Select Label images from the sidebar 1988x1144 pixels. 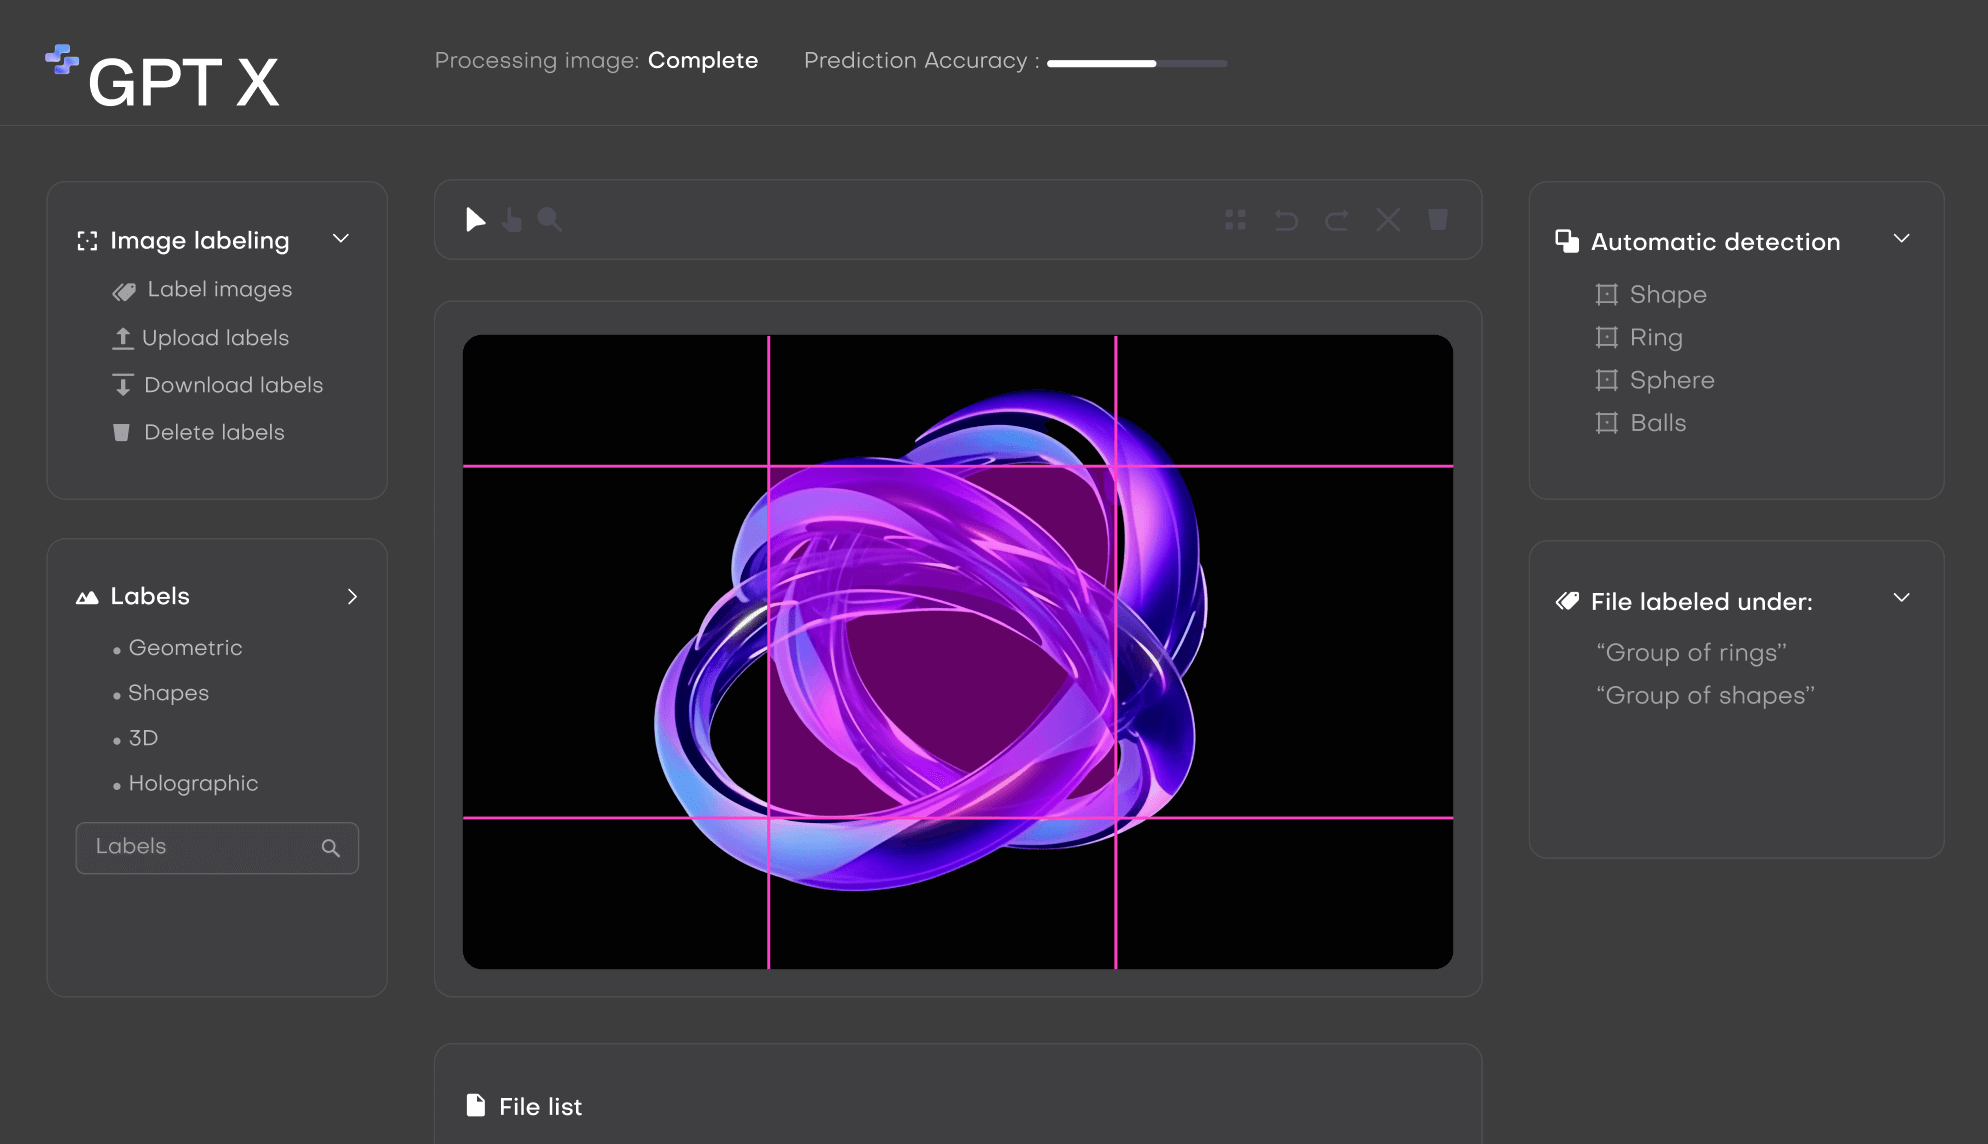(x=219, y=289)
